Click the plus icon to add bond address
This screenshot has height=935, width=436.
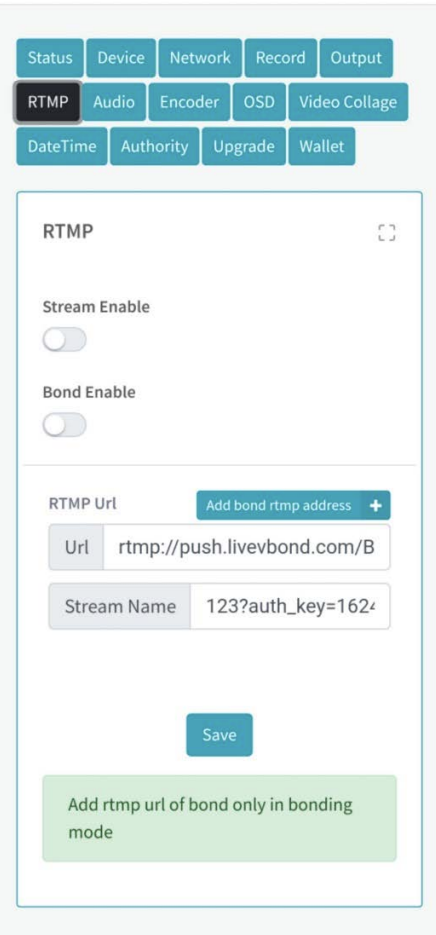(376, 506)
